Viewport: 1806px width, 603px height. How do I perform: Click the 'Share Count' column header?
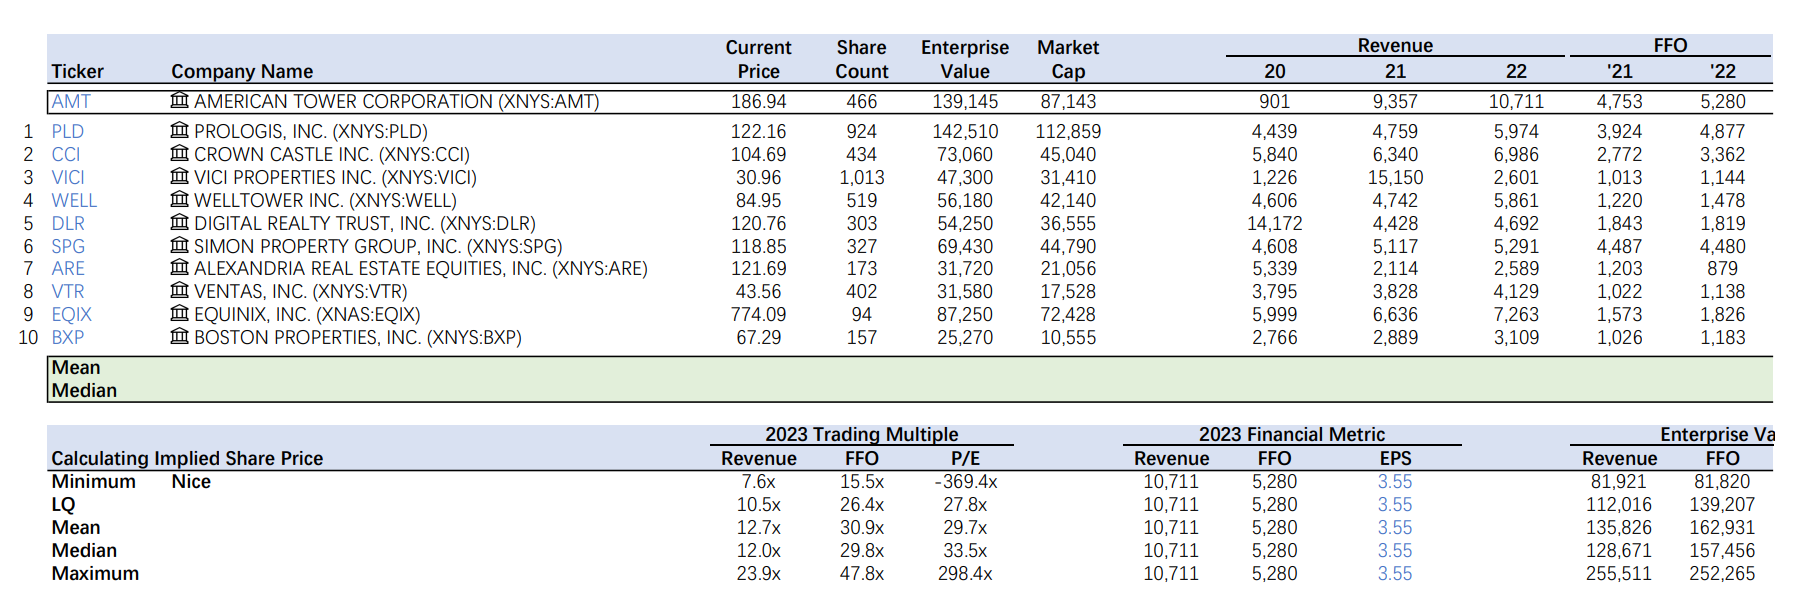pyautogui.click(x=862, y=60)
